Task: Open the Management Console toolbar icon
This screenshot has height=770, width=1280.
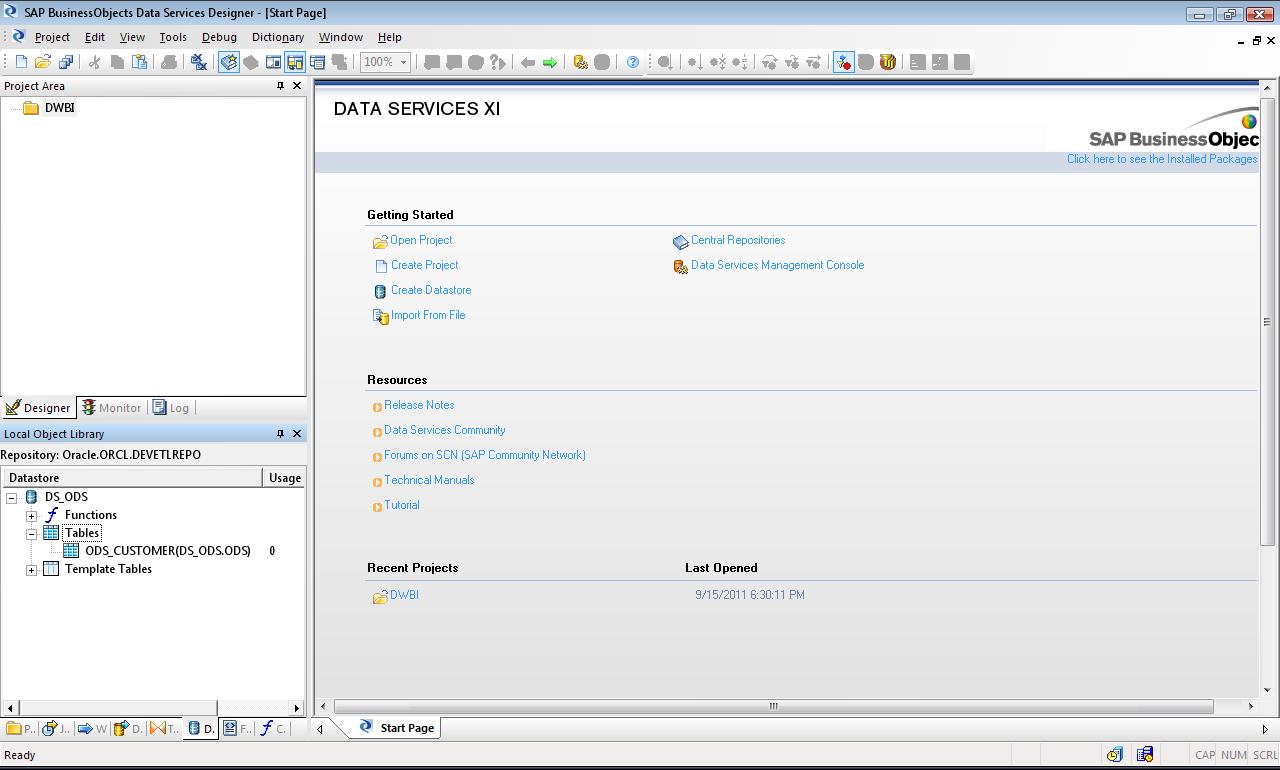Action: pyautogui.click(x=580, y=62)
